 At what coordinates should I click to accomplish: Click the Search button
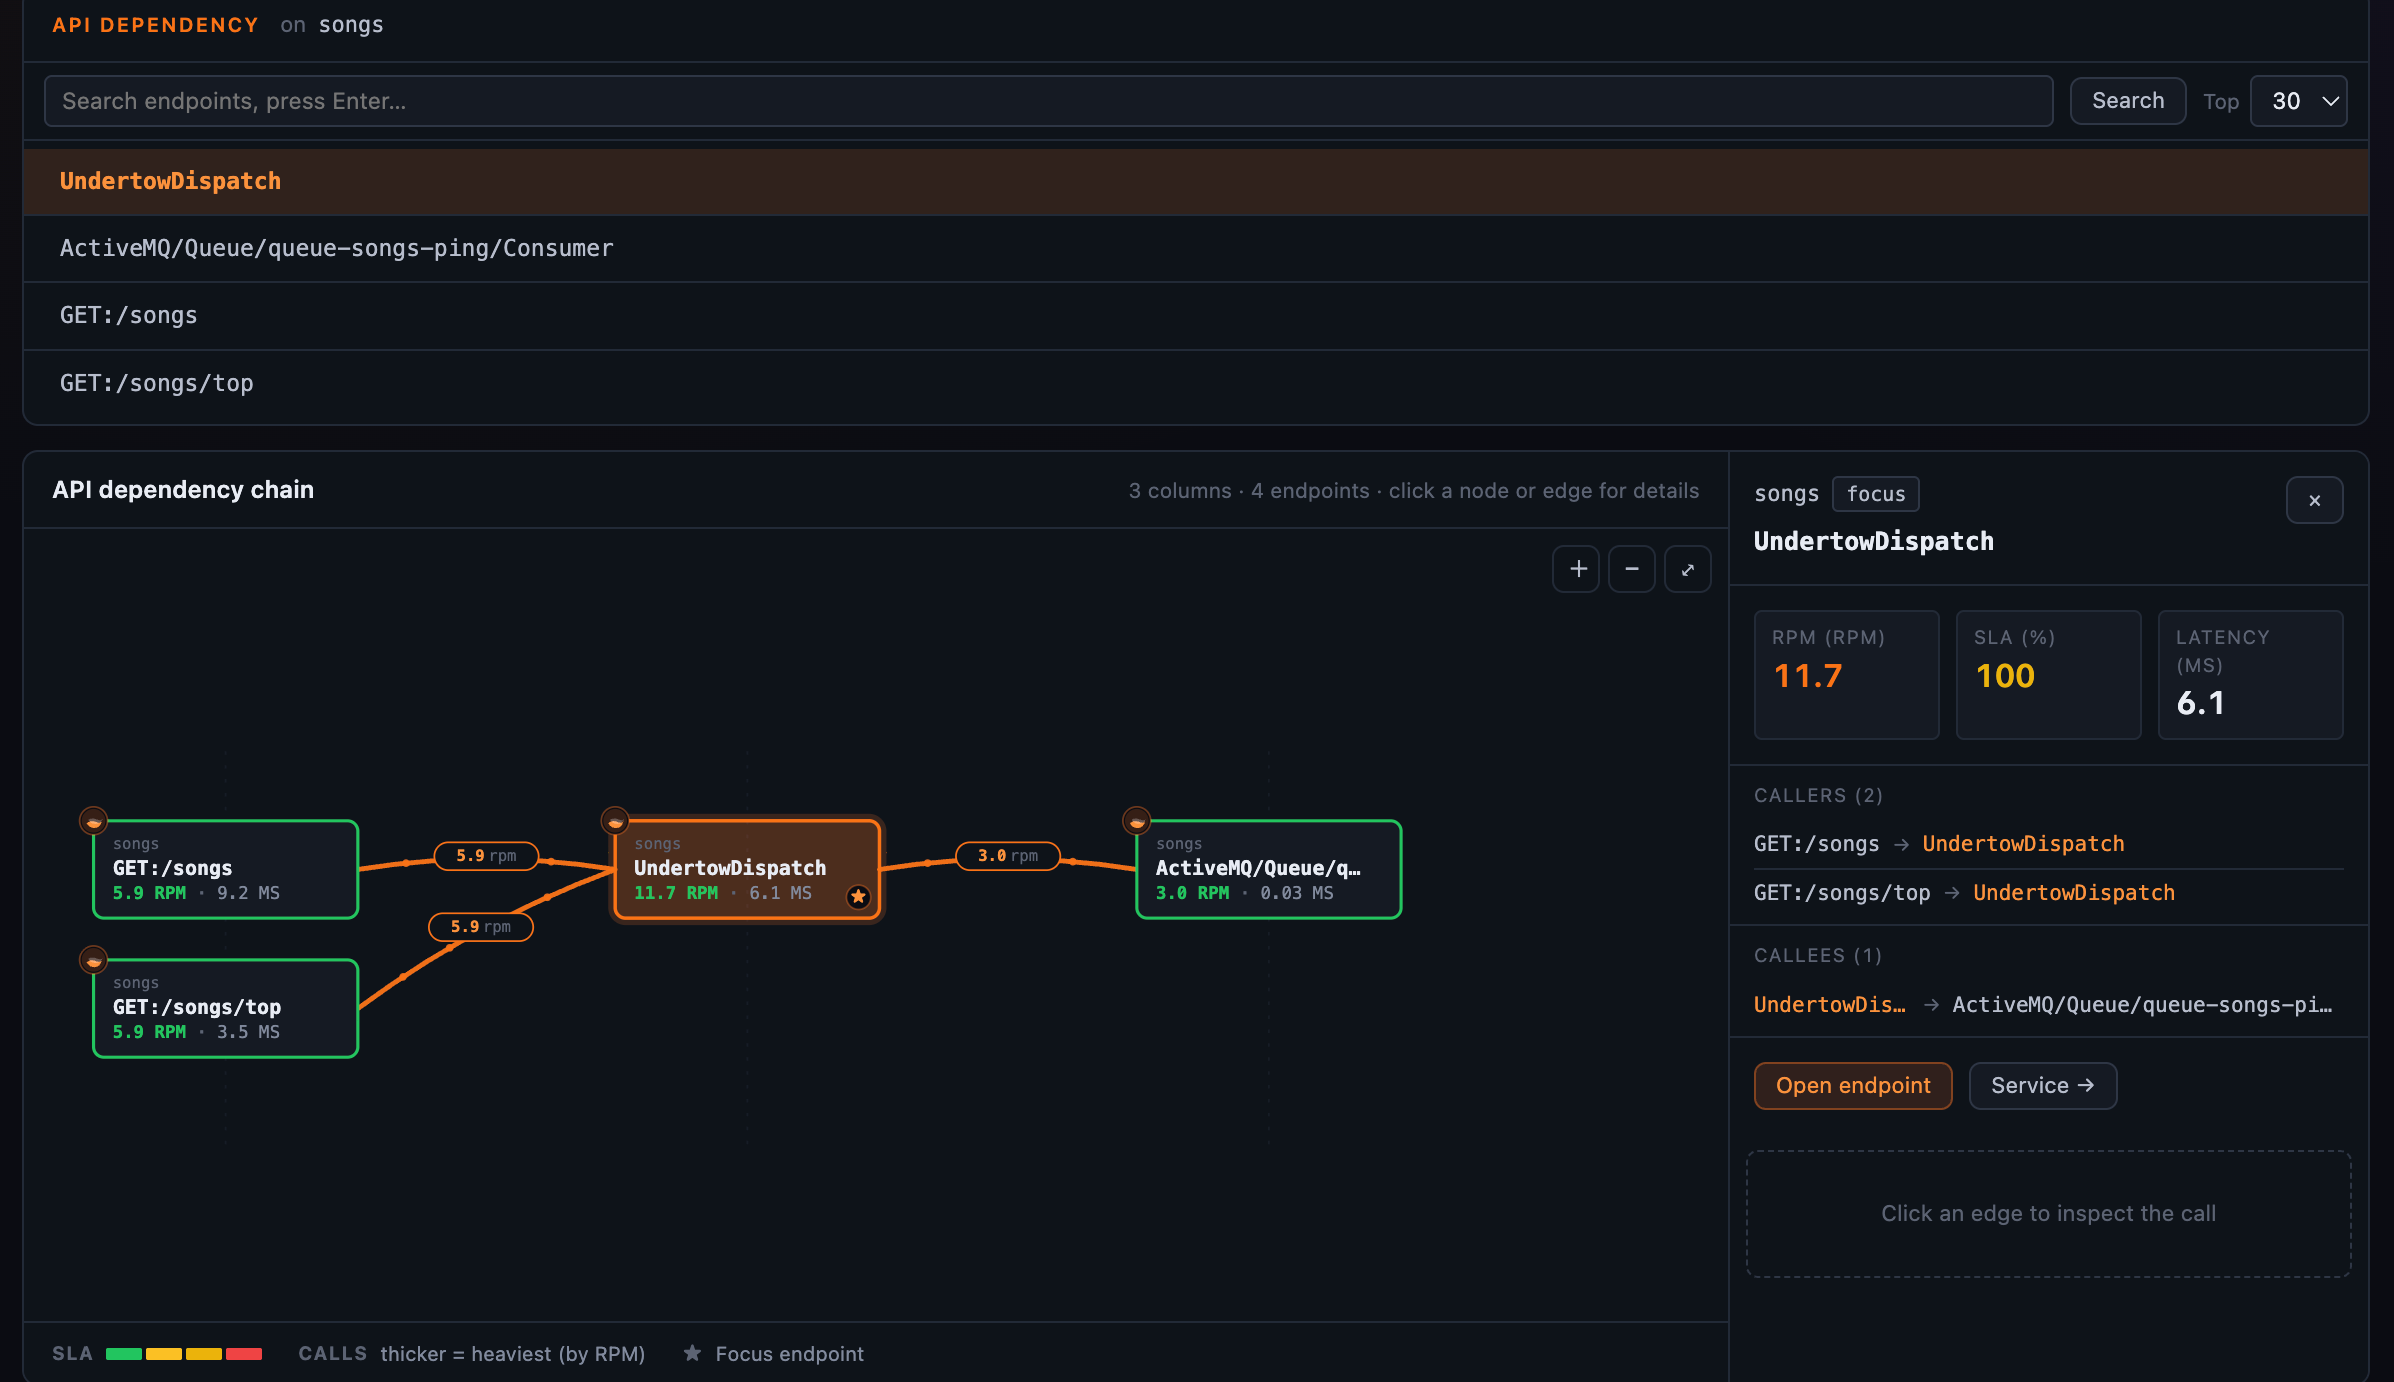(2128, 101)
